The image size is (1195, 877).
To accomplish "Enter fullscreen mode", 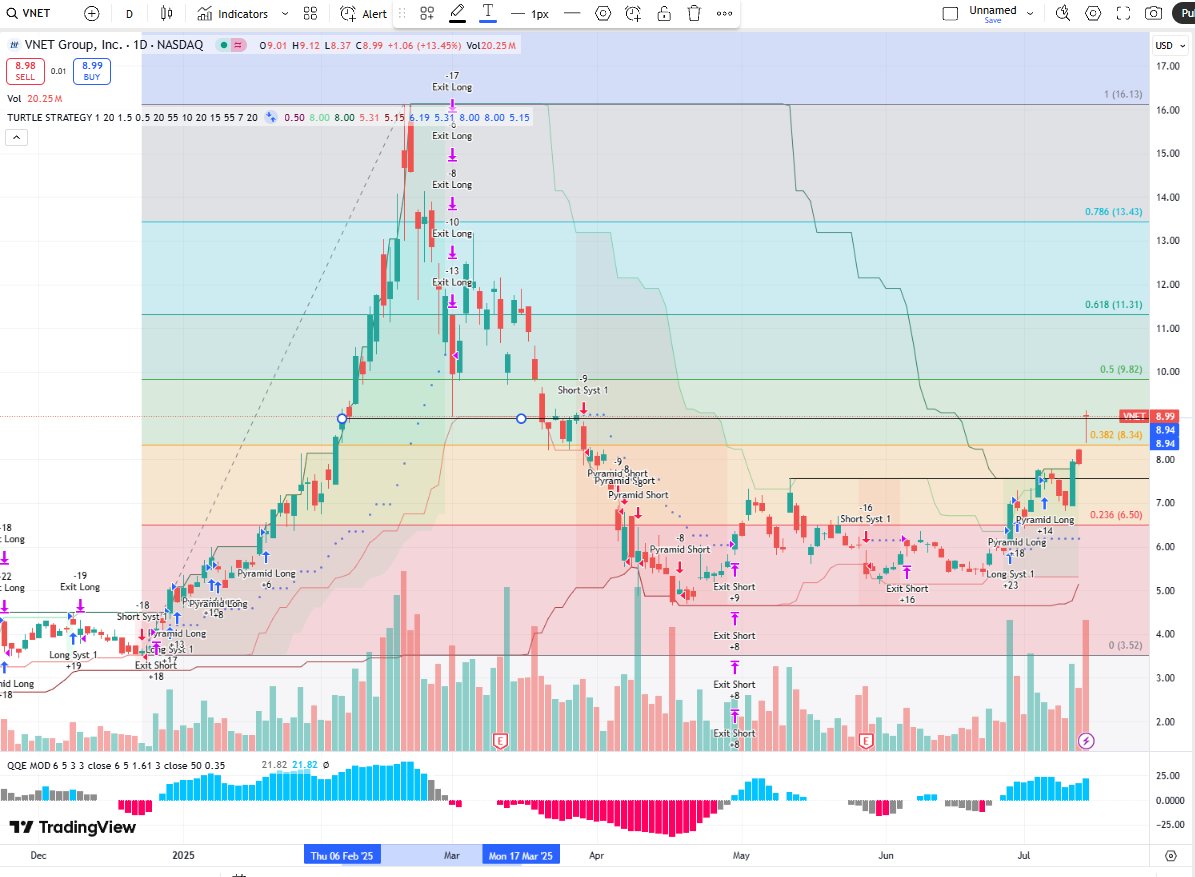I will click(x=1123, y=14).
